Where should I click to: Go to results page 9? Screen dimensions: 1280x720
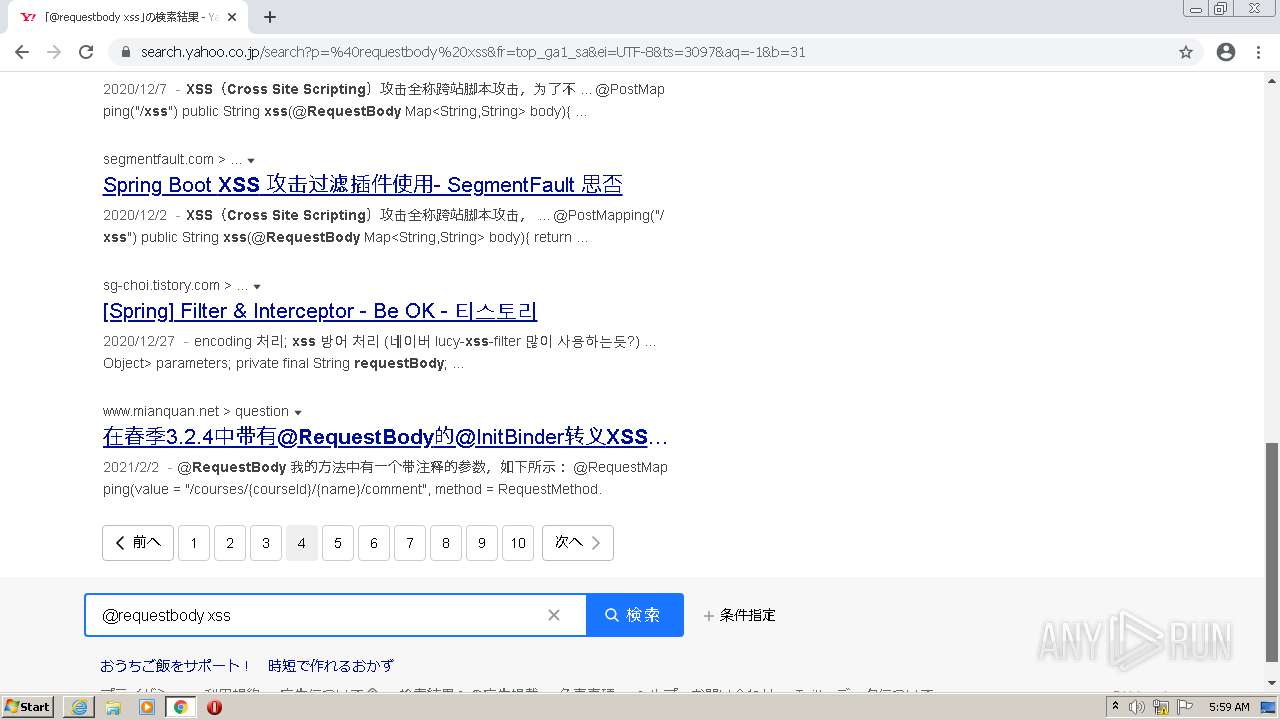482,543
